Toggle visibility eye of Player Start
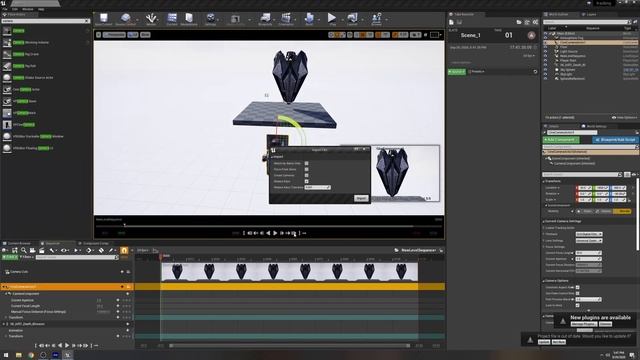640x360 pixels. point(545,60)
